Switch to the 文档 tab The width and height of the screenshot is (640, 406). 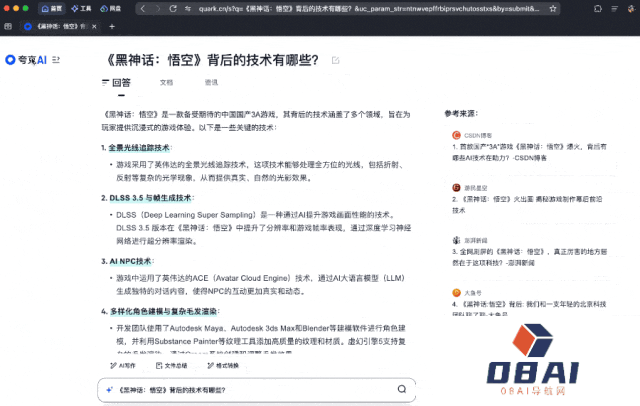(166, 83)
